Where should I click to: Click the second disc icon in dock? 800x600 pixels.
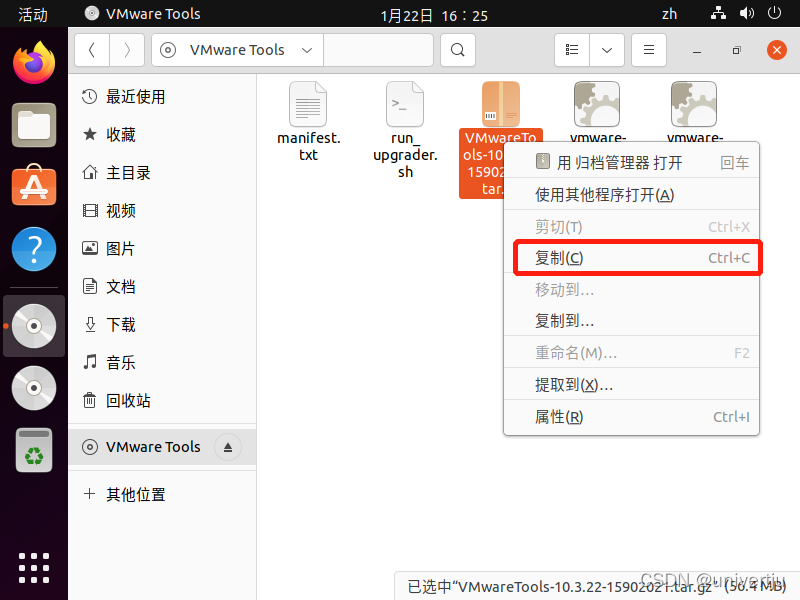click(x=34, y=388)
